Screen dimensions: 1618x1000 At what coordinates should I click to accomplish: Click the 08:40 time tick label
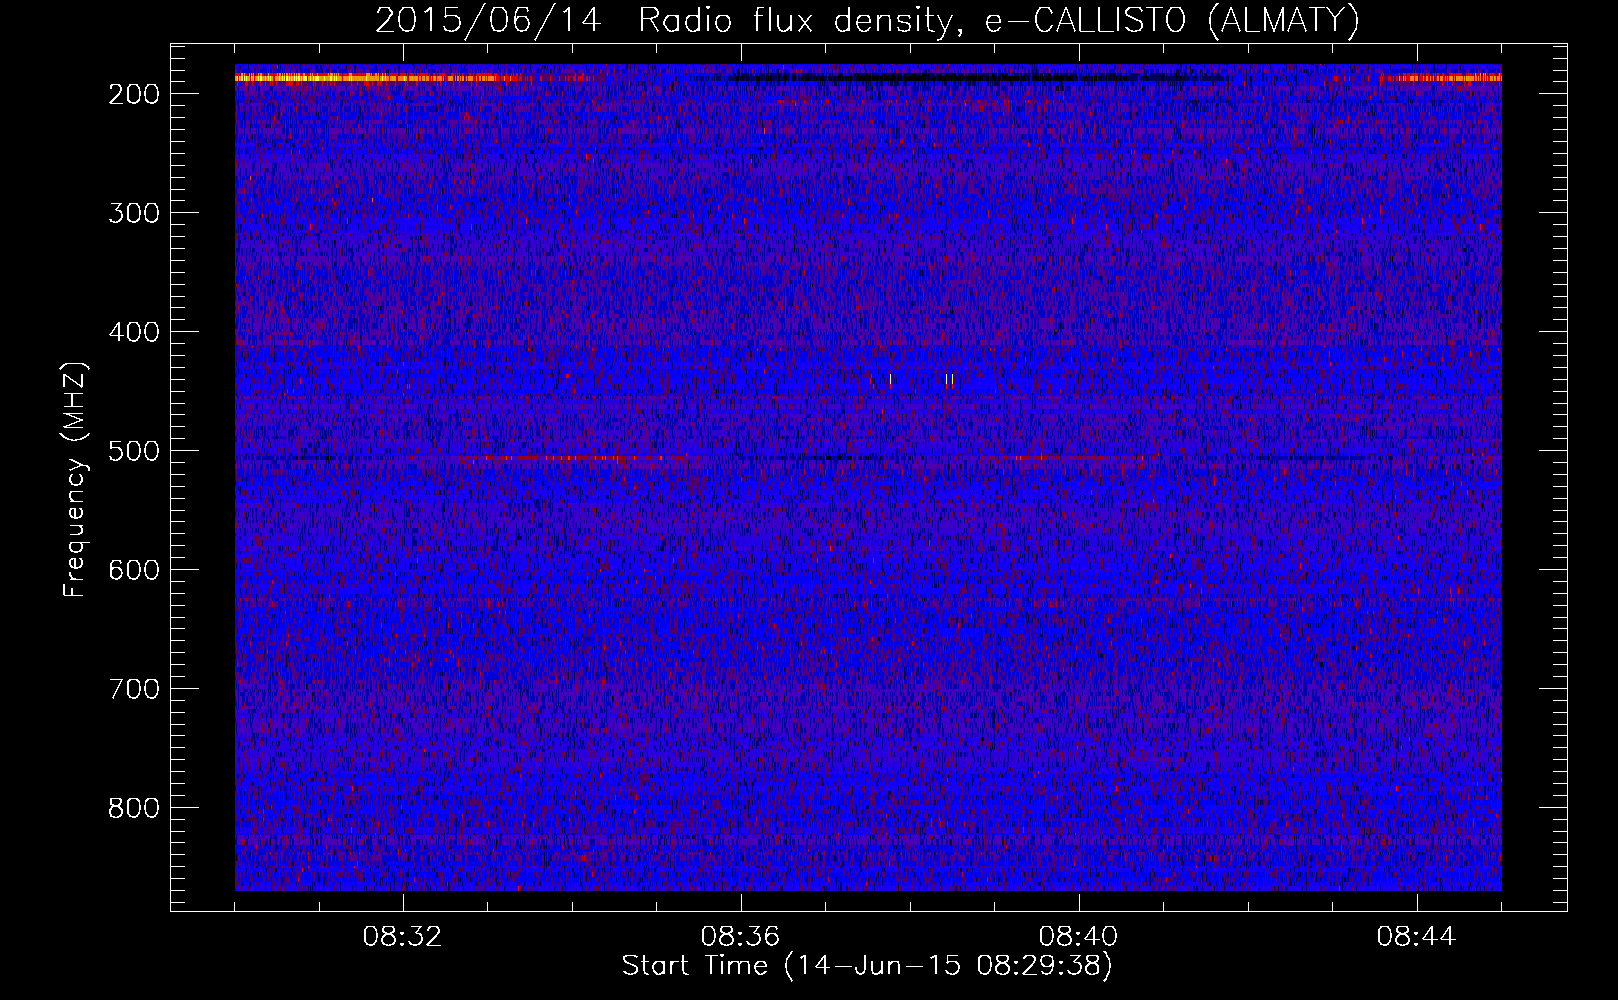click(1078, 937)
